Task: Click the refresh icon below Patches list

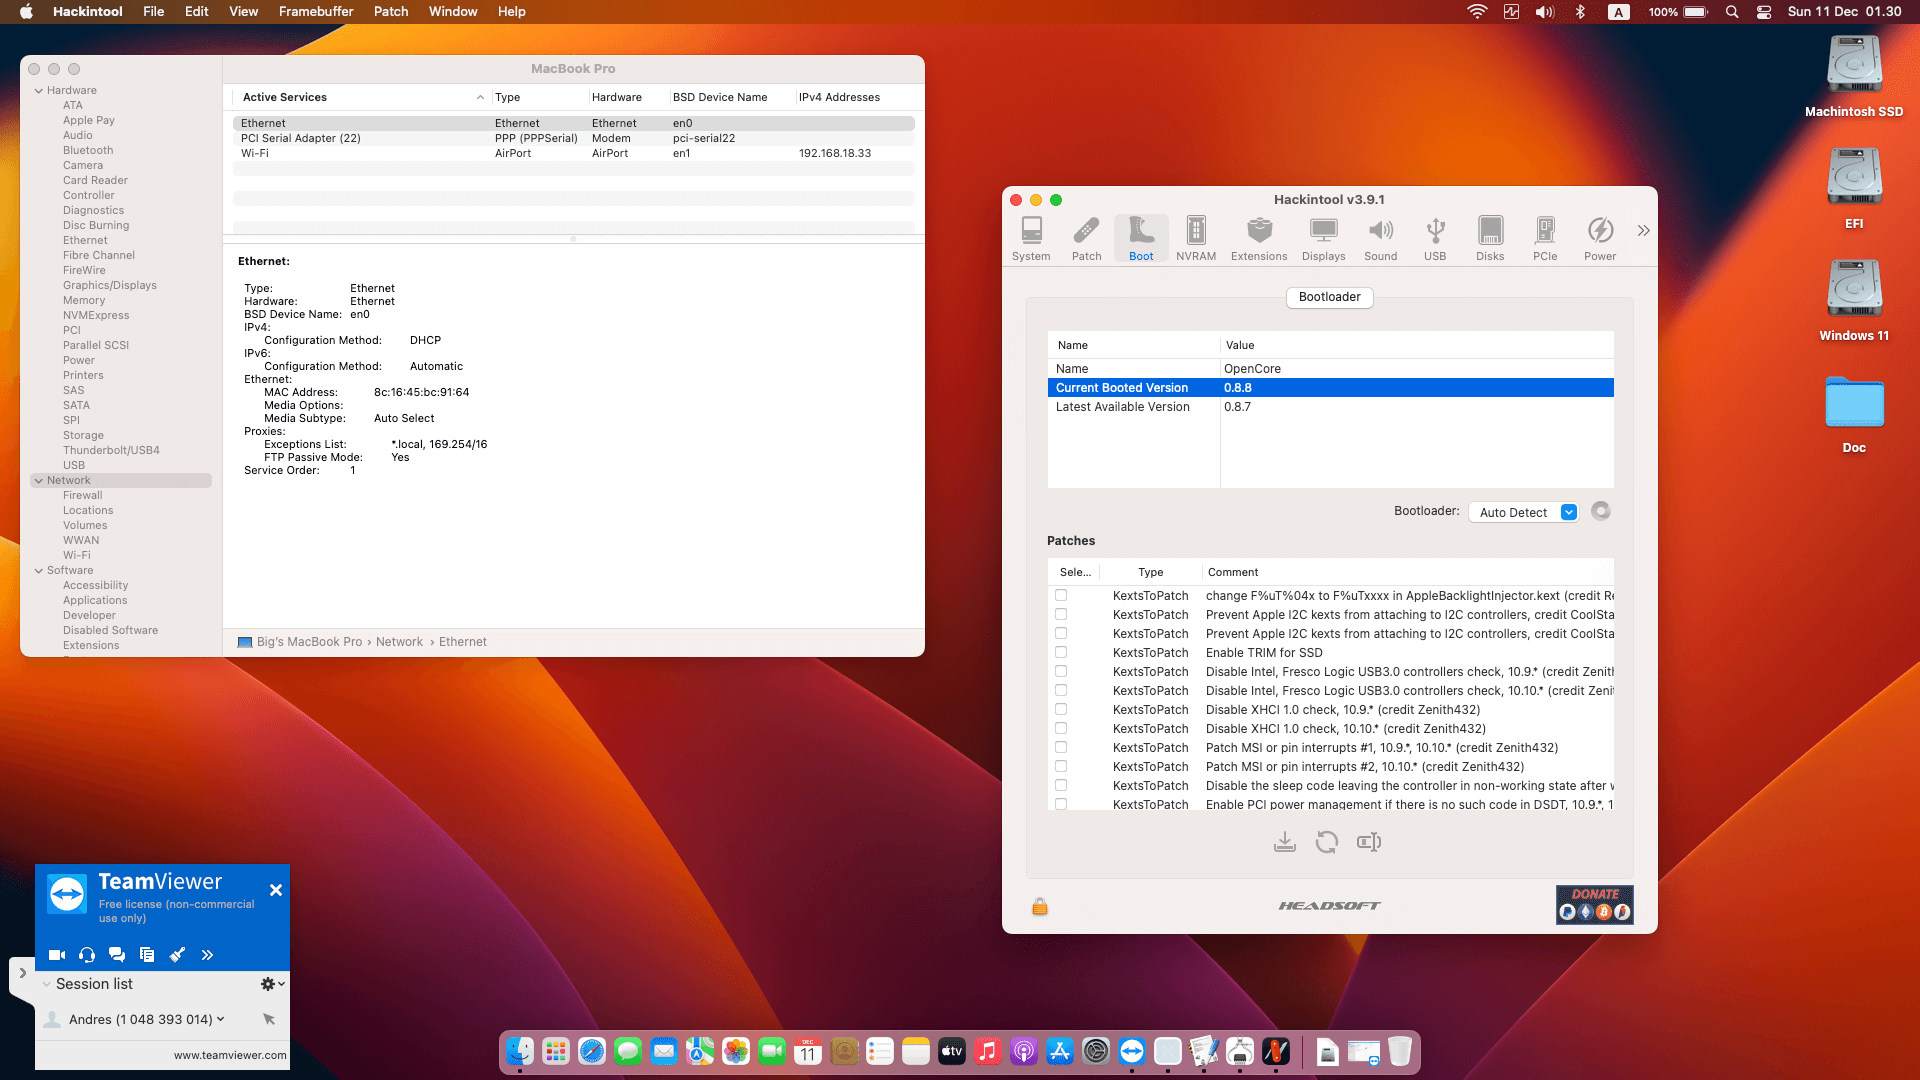Action: click(x=1327, y=842)
